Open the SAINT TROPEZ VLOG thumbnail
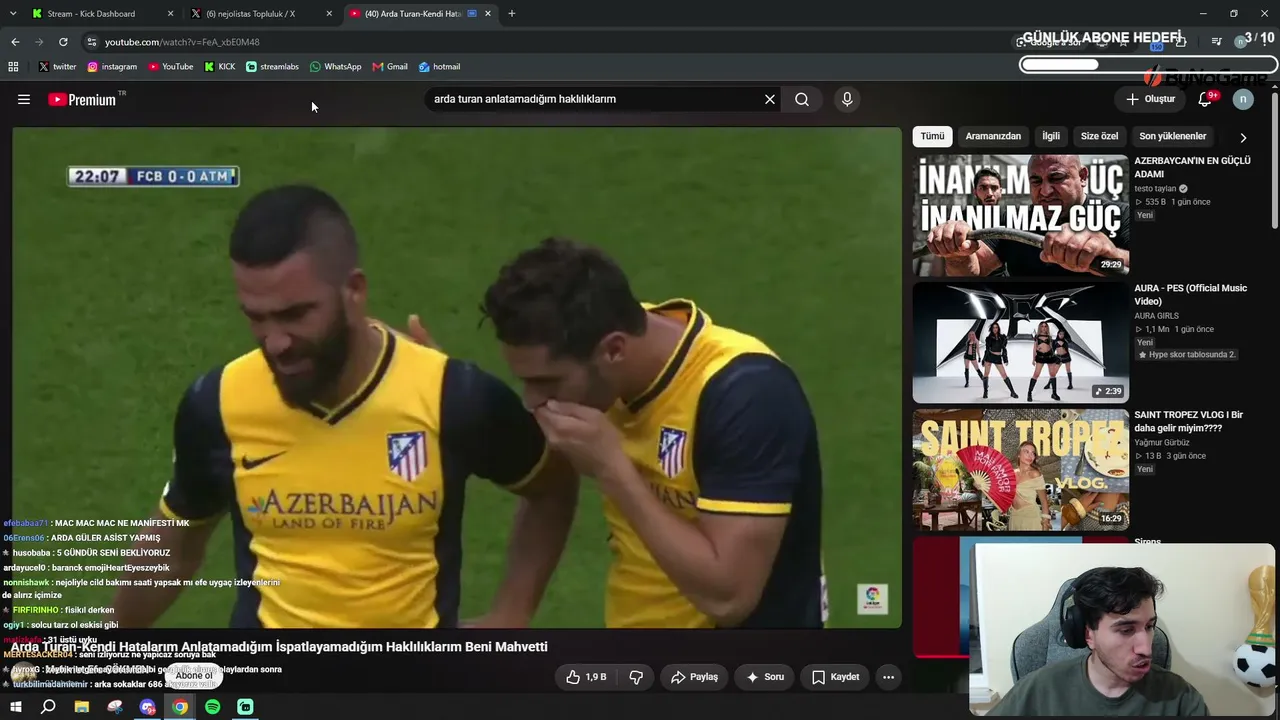The image size is (1280, 720). click(1020, 469)
